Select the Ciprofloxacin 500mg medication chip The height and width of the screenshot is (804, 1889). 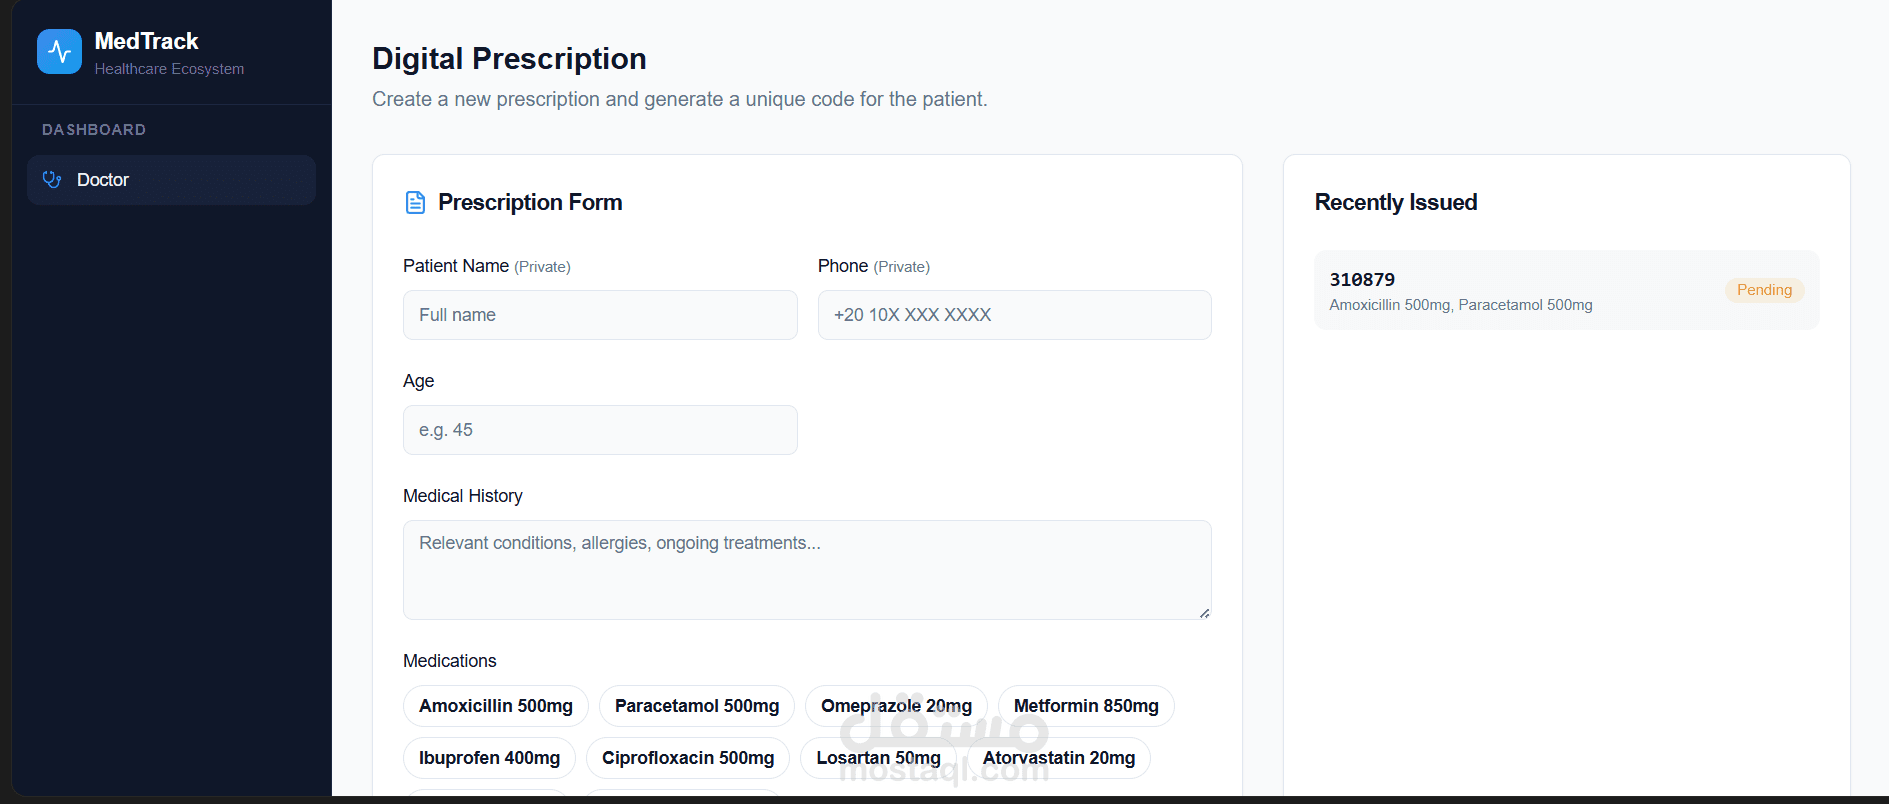687,758
